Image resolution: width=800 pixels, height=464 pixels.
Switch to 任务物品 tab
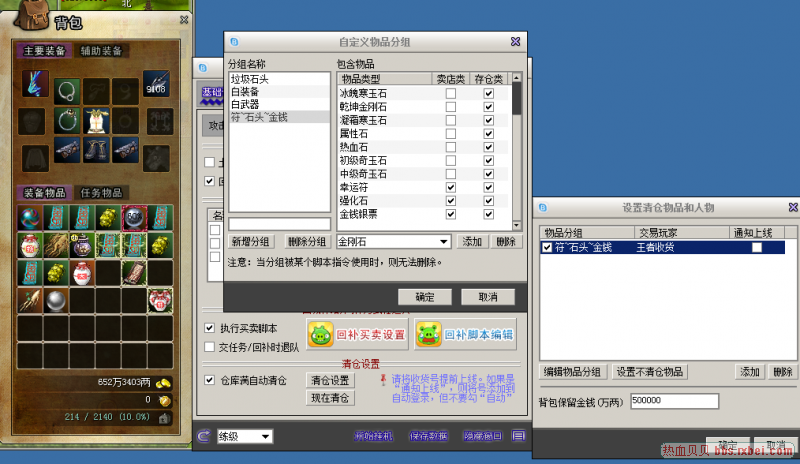(102, 193)
